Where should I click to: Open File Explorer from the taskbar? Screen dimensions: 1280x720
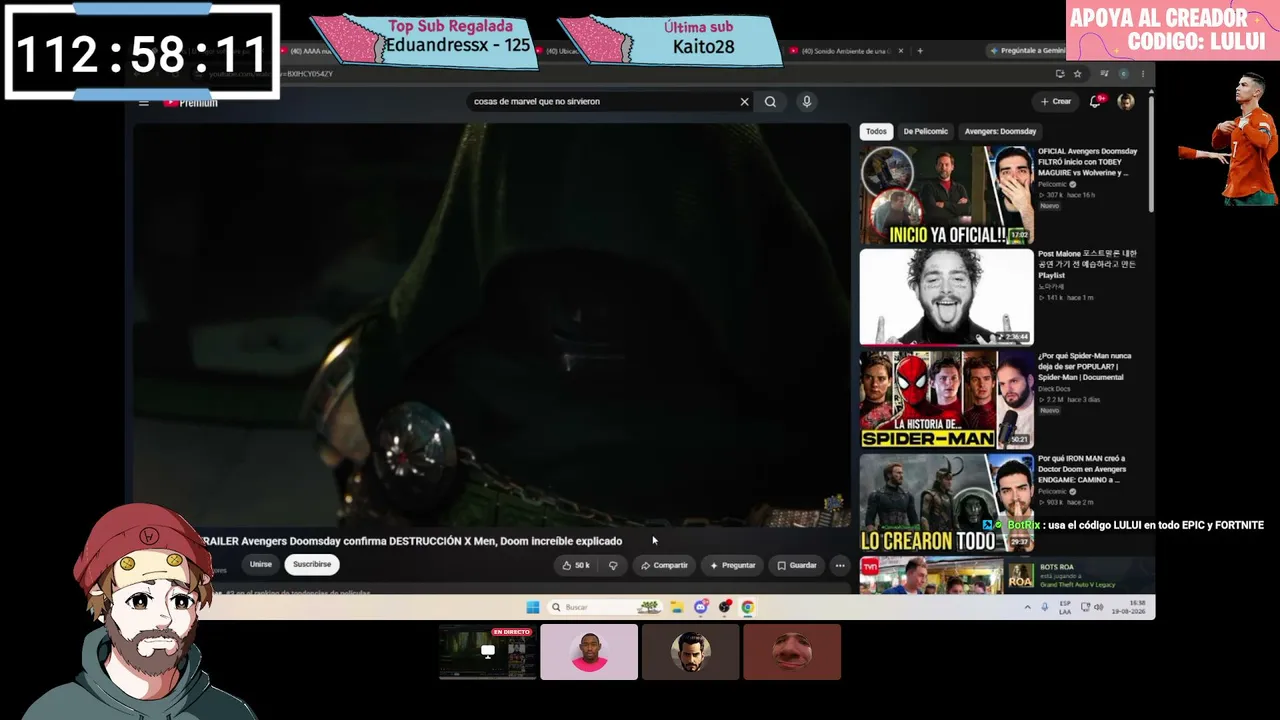(x=677, y=607)
